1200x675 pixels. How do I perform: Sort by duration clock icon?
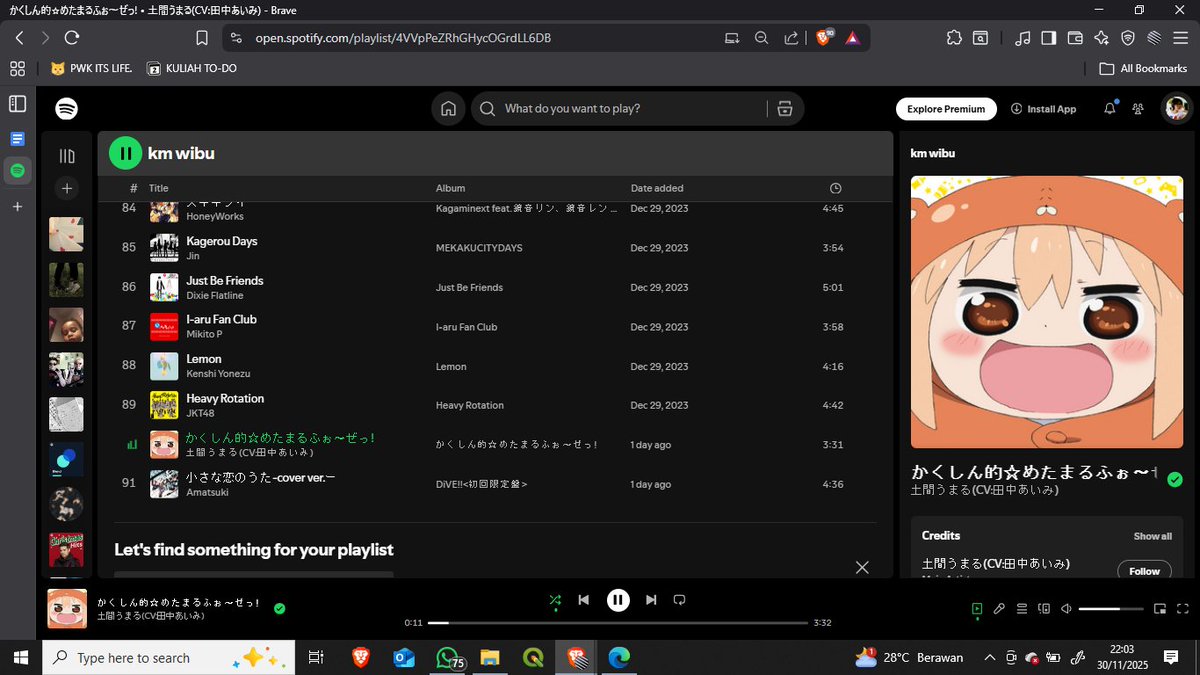coord(836,188)
